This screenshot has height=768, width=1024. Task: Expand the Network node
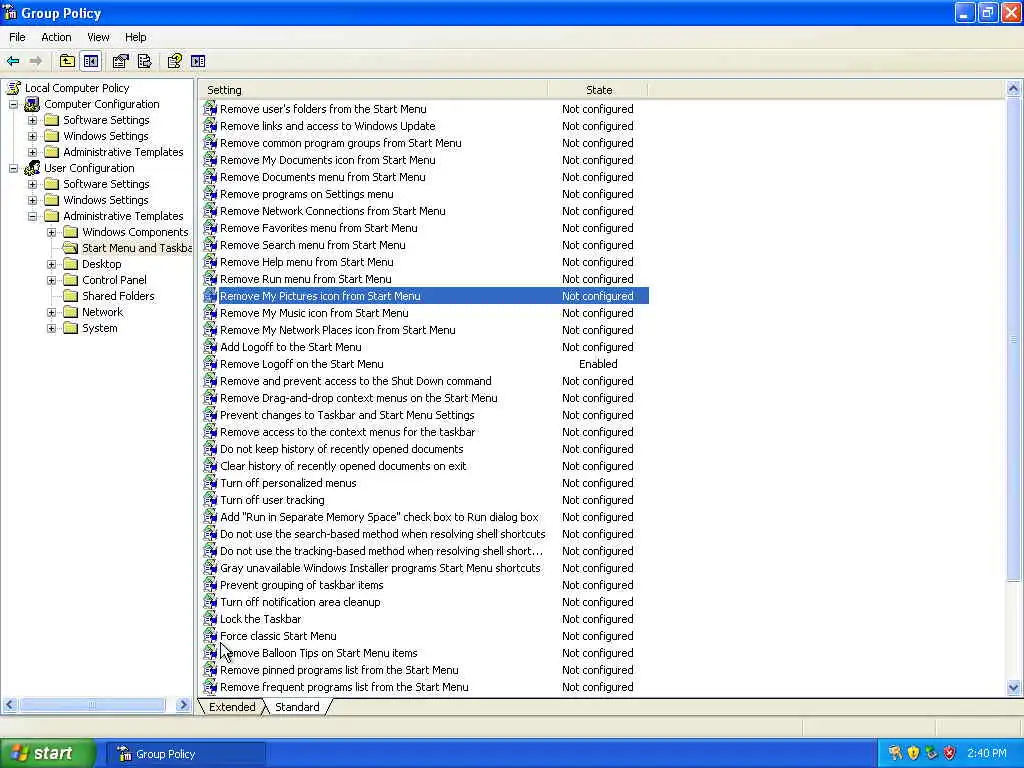point(51,312)
